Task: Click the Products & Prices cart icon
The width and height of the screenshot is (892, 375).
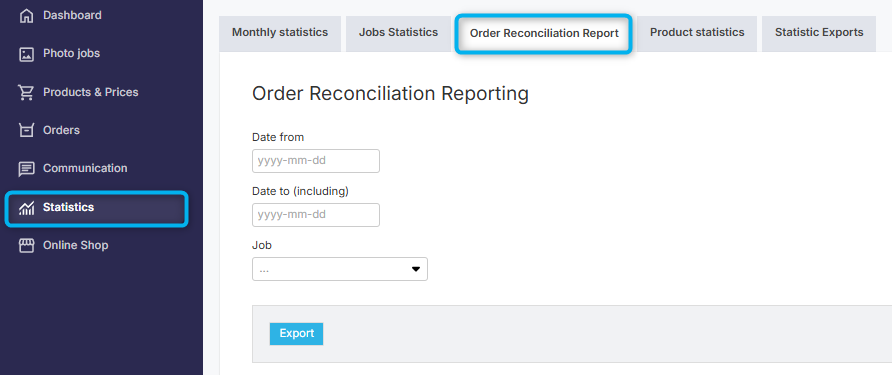Action: pos(26,92)
